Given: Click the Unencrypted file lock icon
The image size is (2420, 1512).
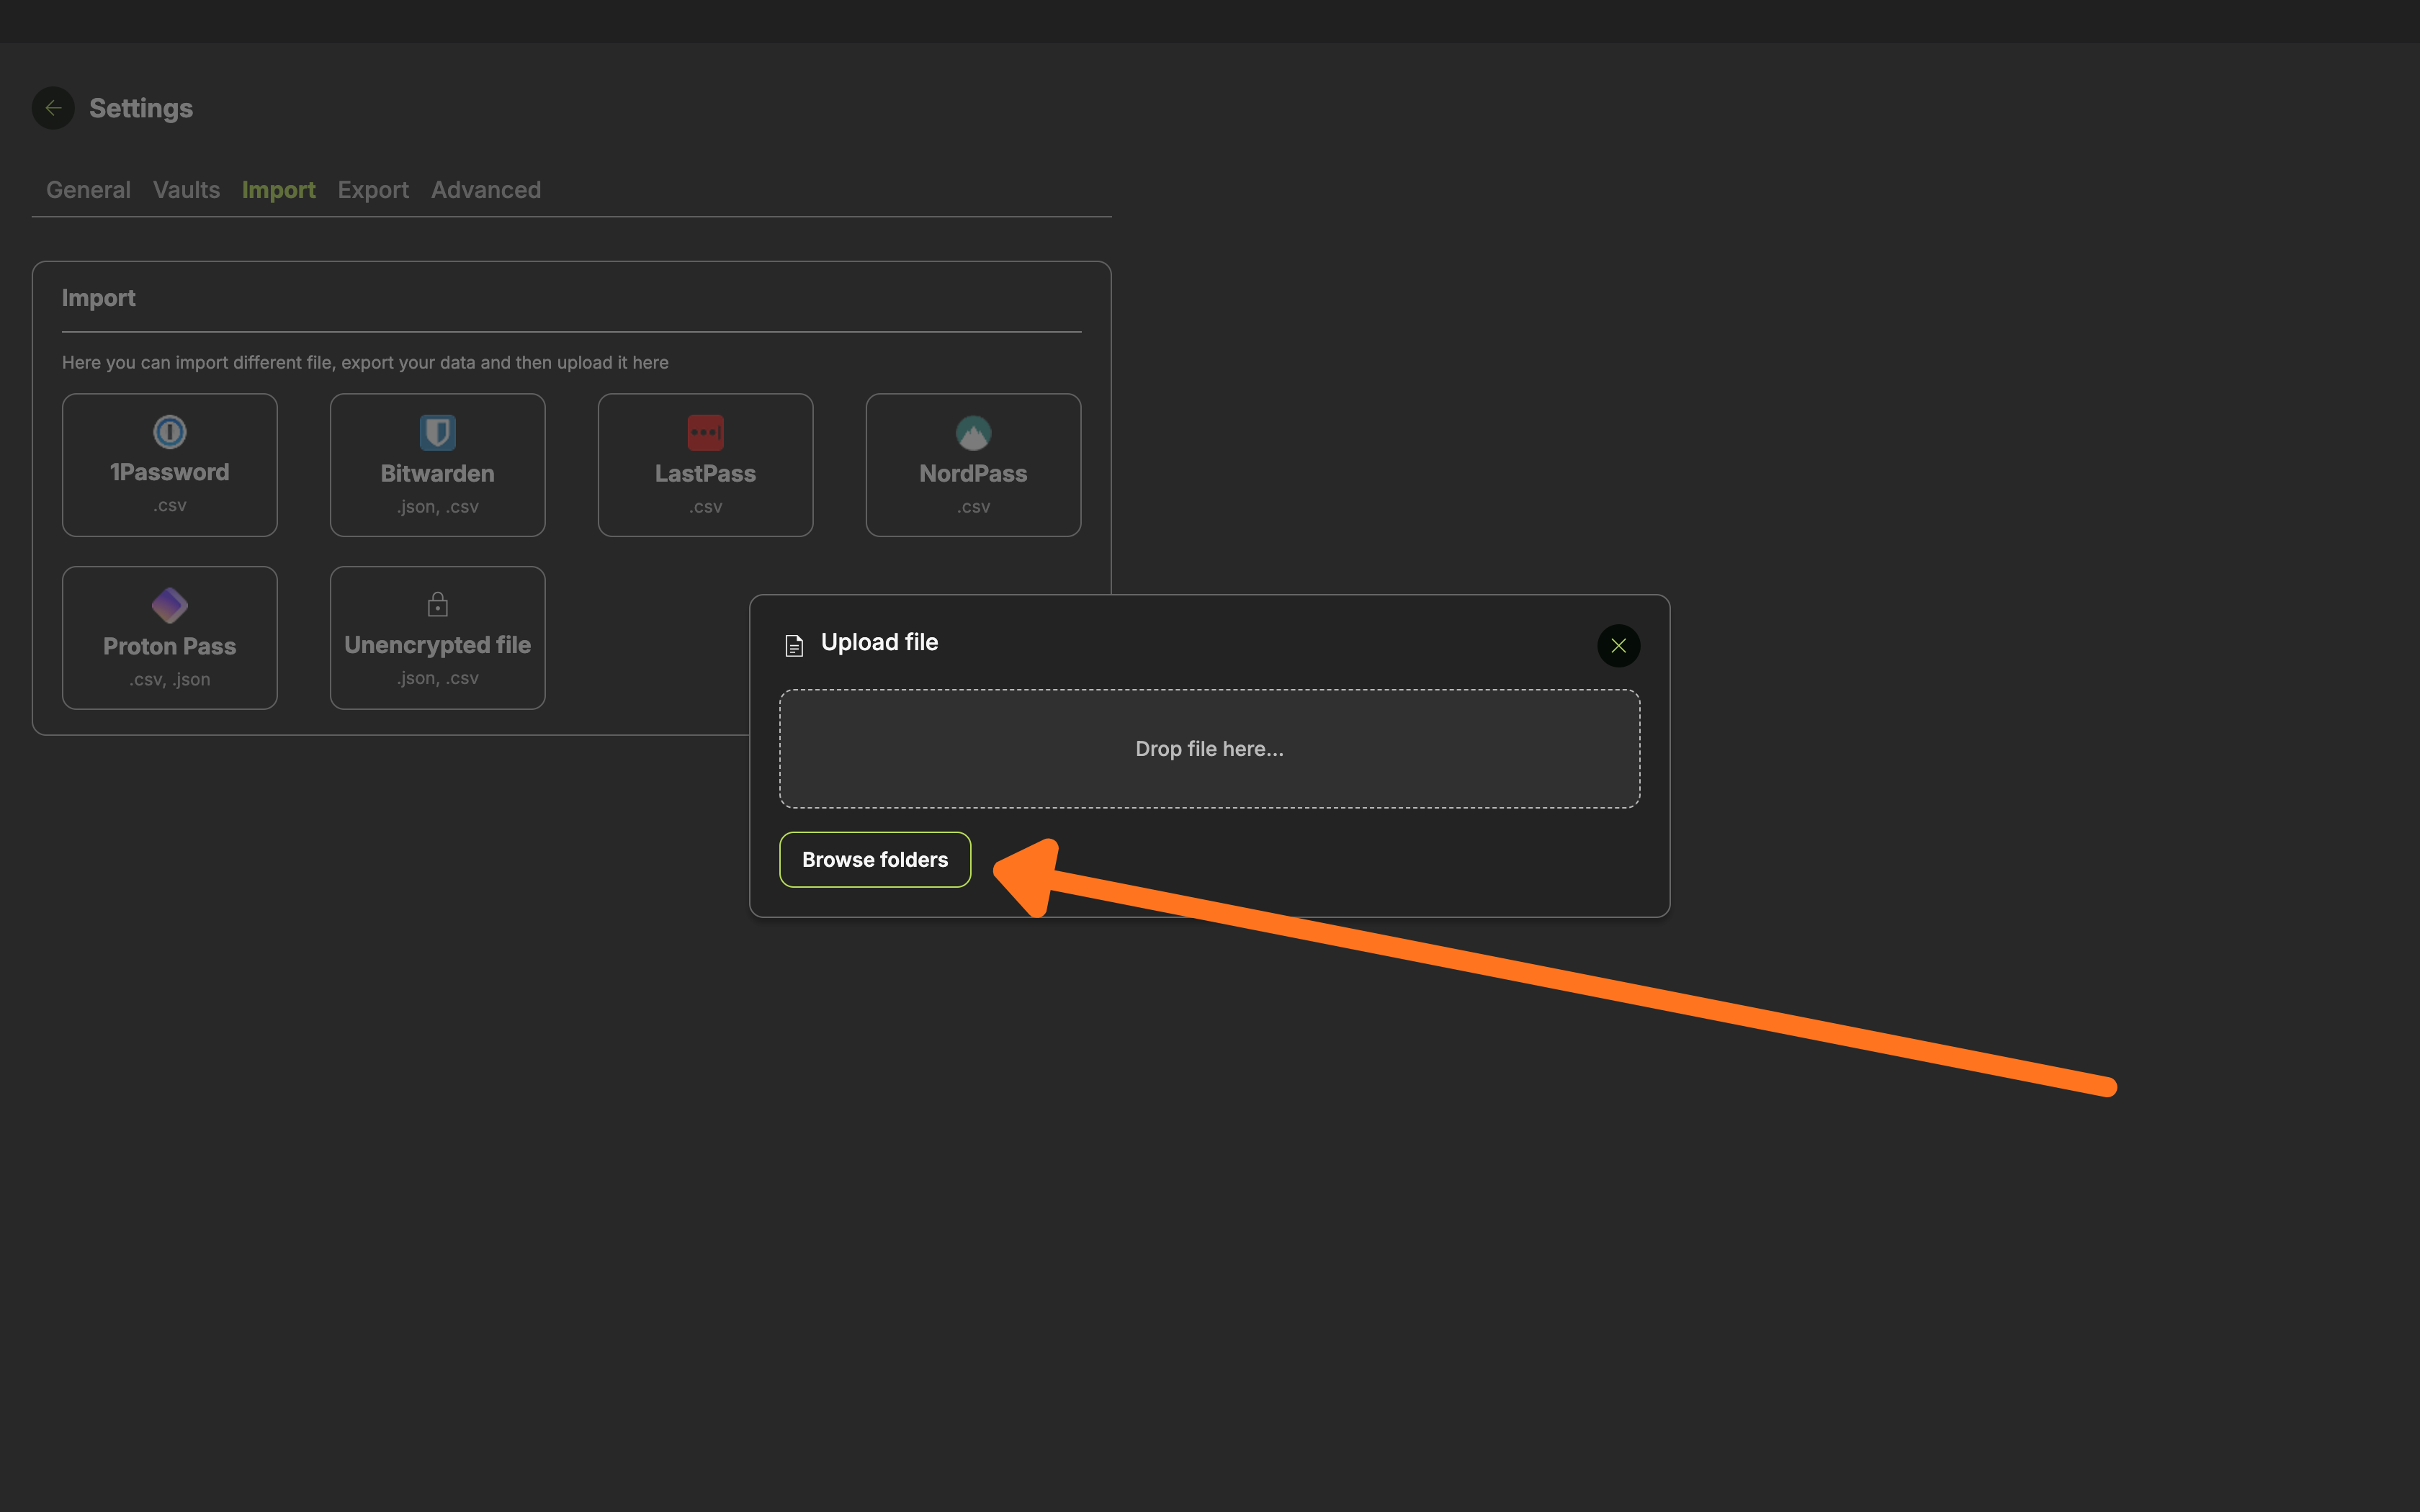Looking at the screenshot, I should point(437,604).
